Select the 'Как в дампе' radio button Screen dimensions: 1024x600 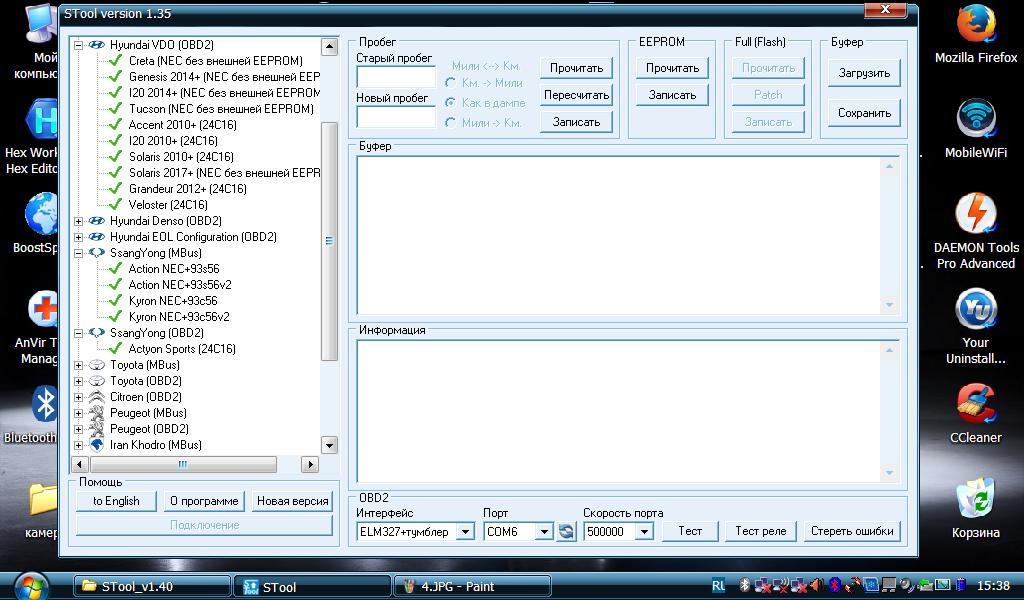[451, 103]
